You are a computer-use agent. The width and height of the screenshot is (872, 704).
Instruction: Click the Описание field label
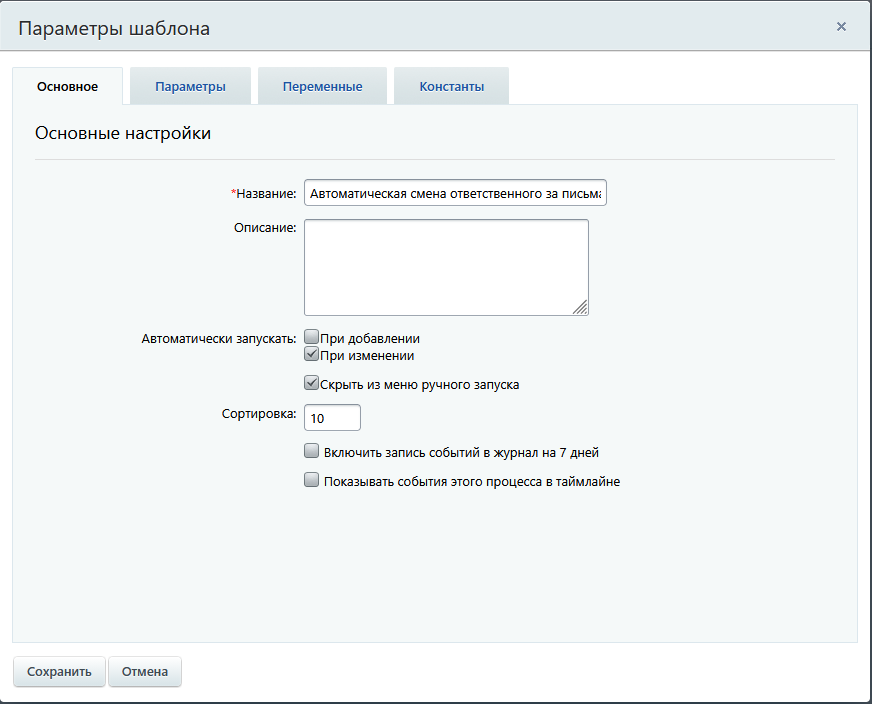point(264,228)
